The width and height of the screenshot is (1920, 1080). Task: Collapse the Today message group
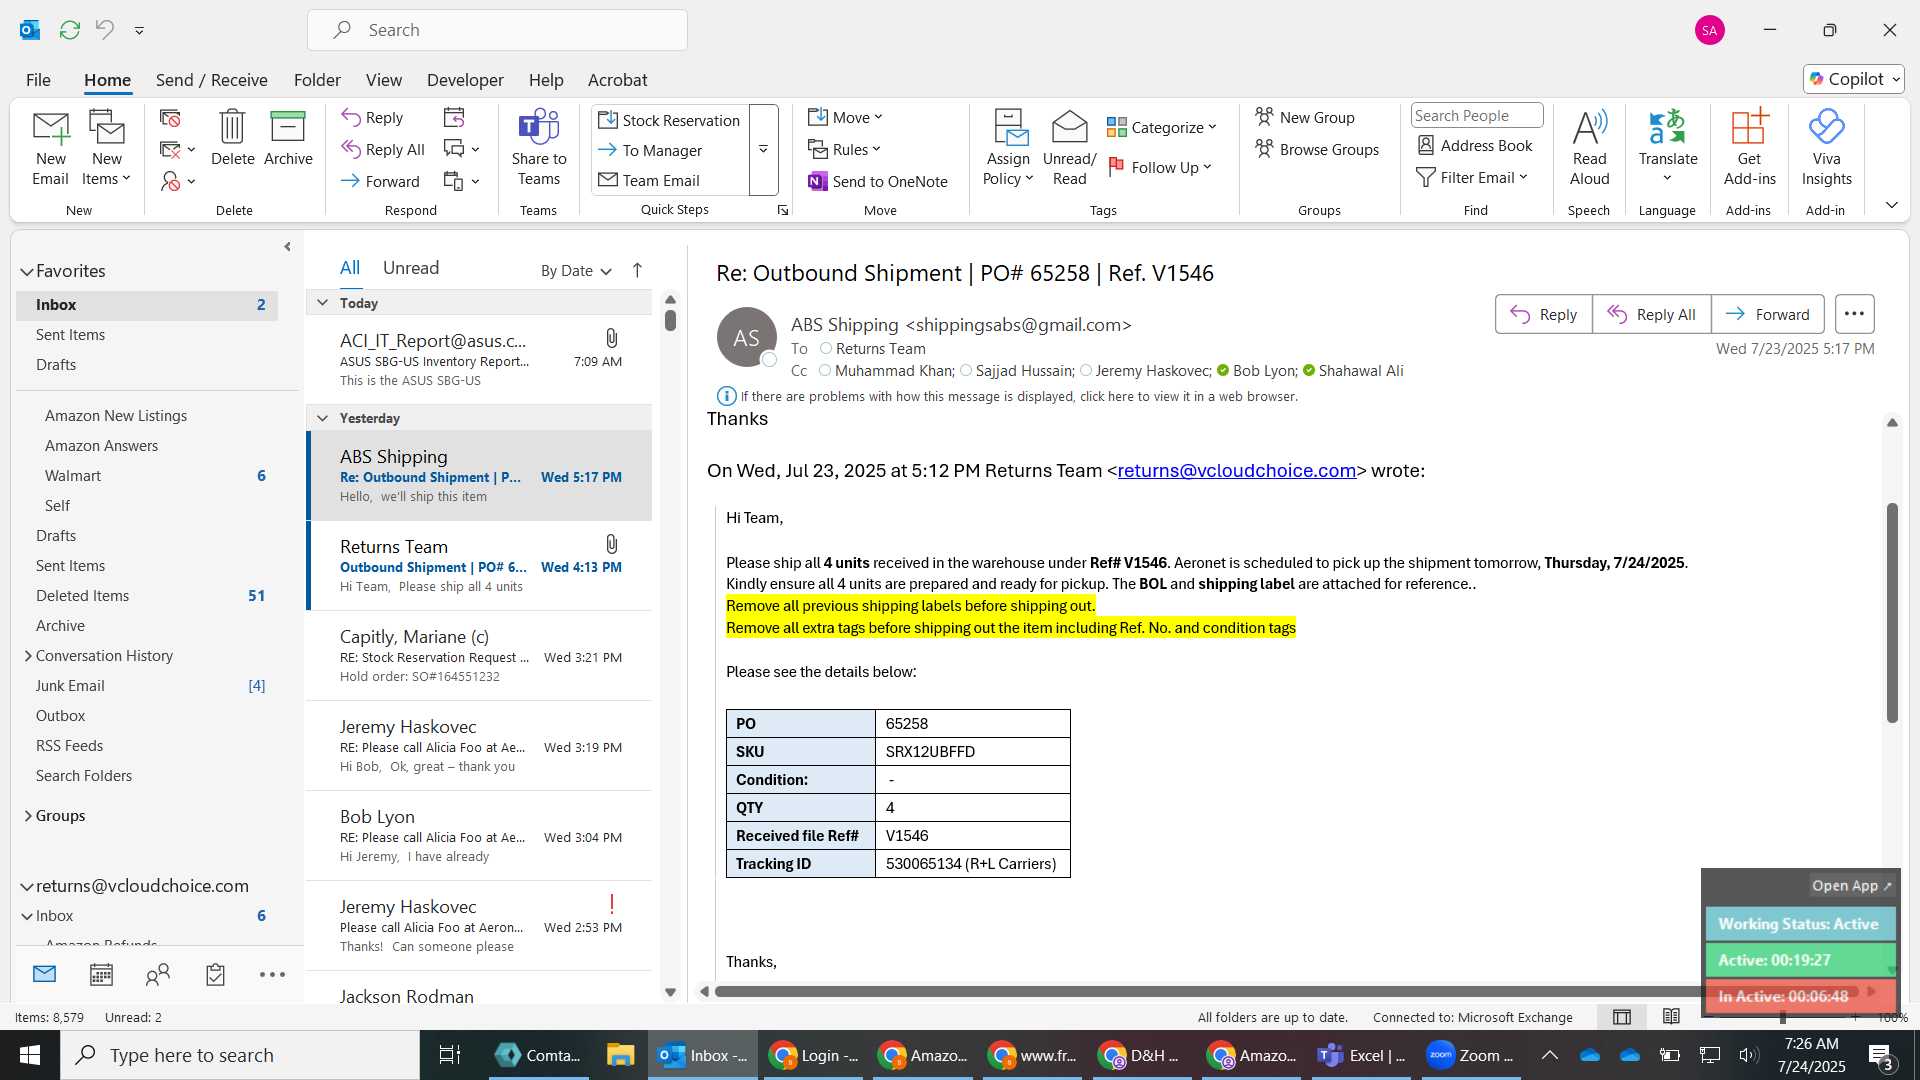coord(322,303)
